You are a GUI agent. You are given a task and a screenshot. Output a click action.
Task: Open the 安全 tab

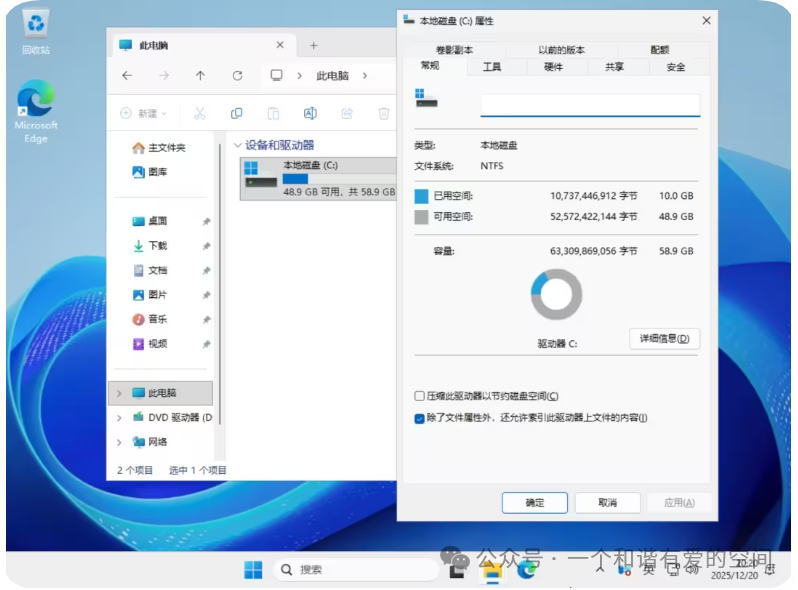(676, 67)
